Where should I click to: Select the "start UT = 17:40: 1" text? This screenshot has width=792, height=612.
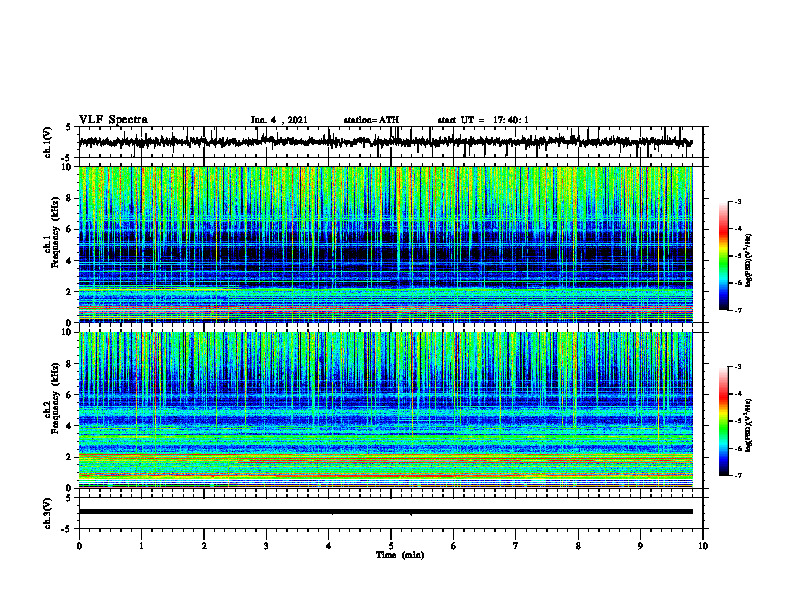click(483, 120)
